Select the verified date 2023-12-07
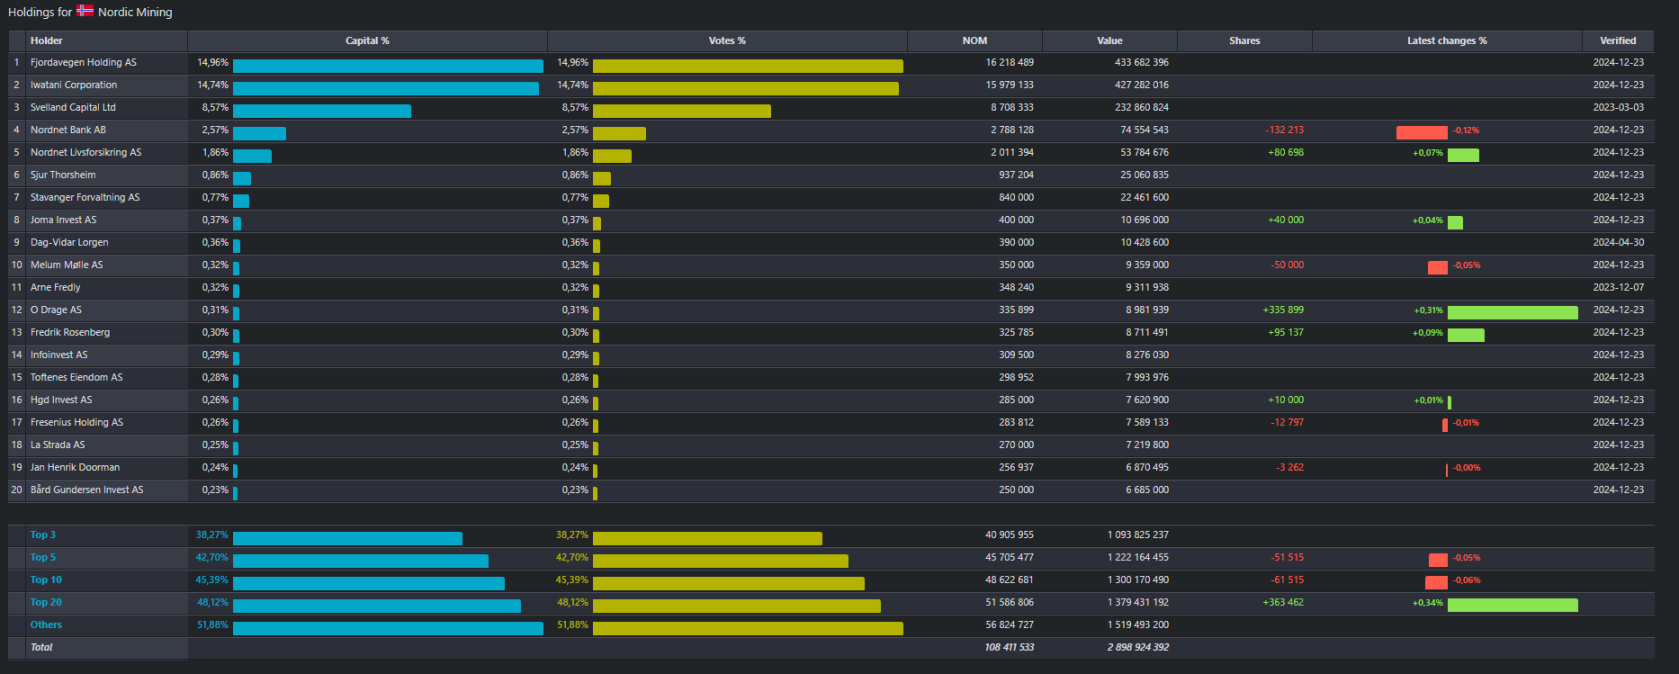This screenshot has height=674, width=1679. pos(1618,287)
